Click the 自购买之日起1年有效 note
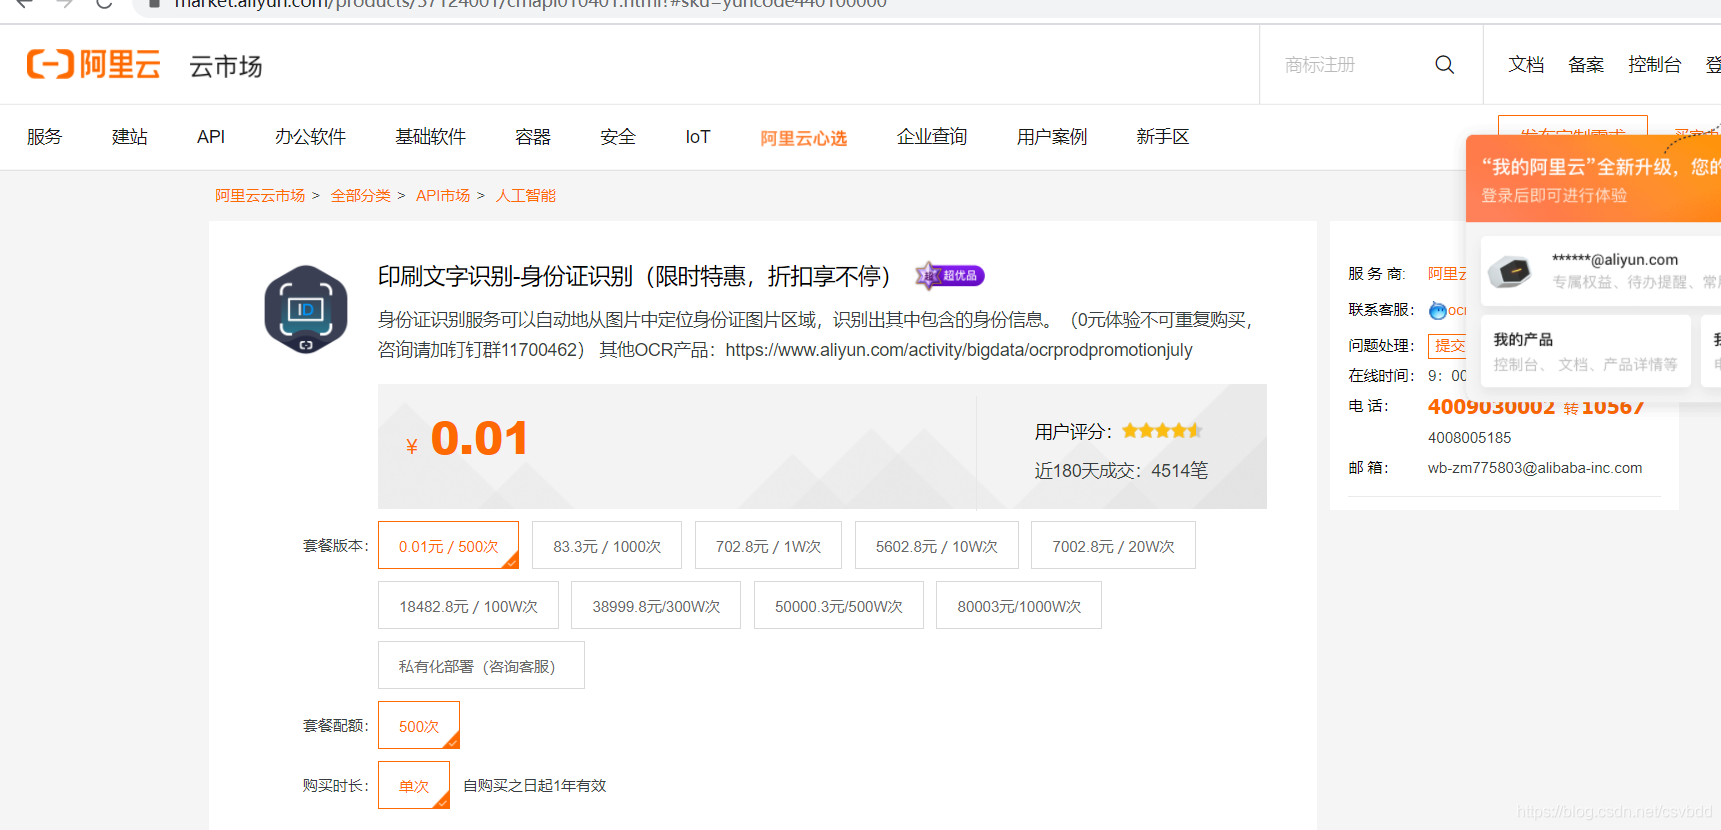 535,786
